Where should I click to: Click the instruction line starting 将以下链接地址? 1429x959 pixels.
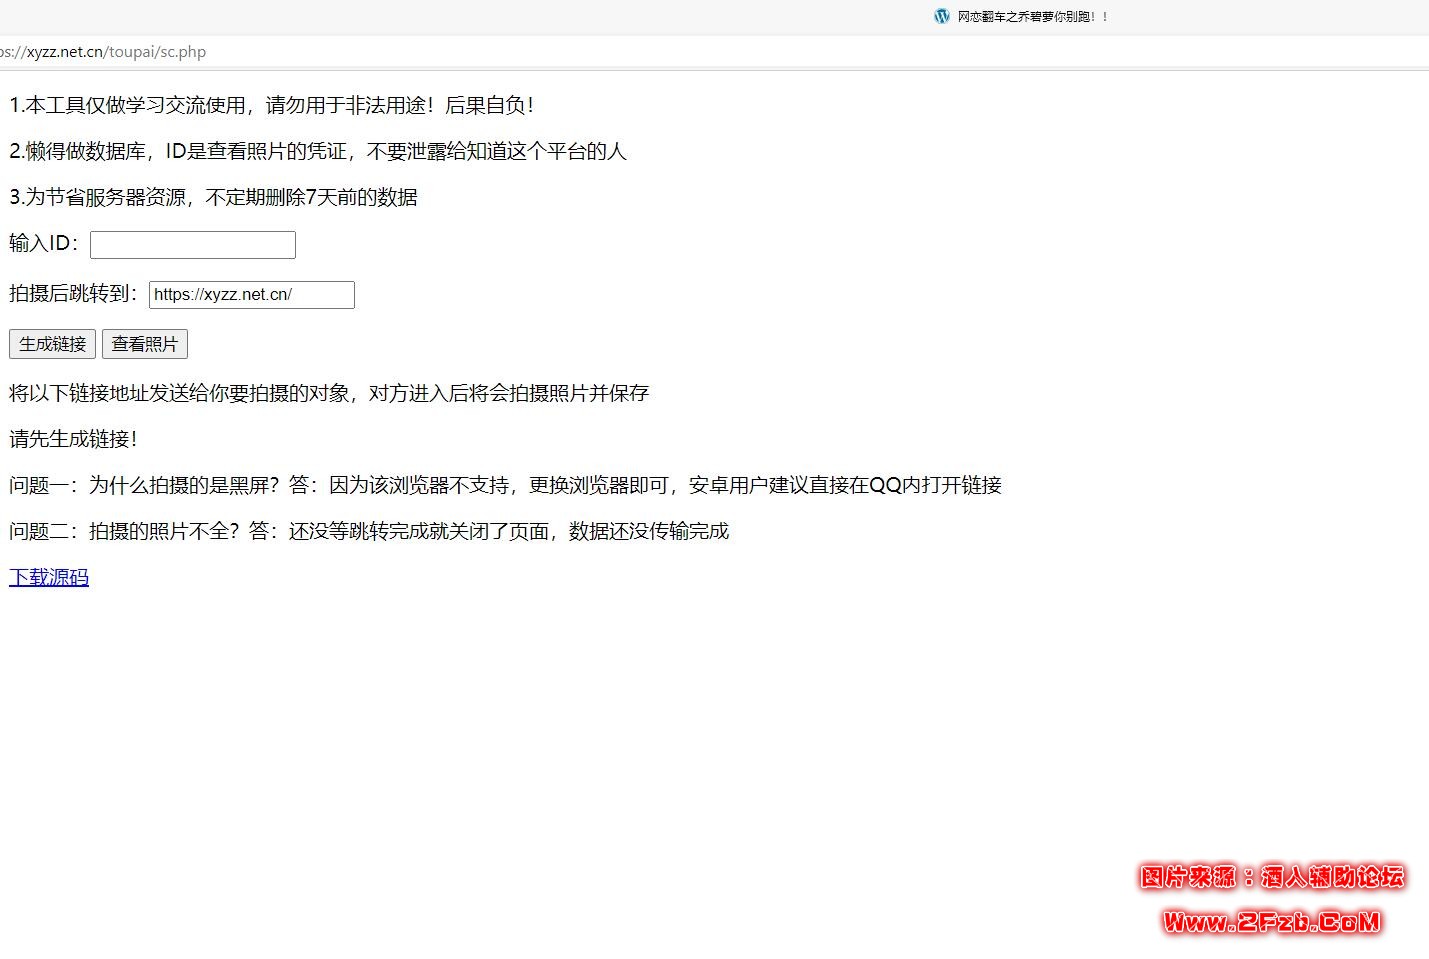[x=329, y=393]
